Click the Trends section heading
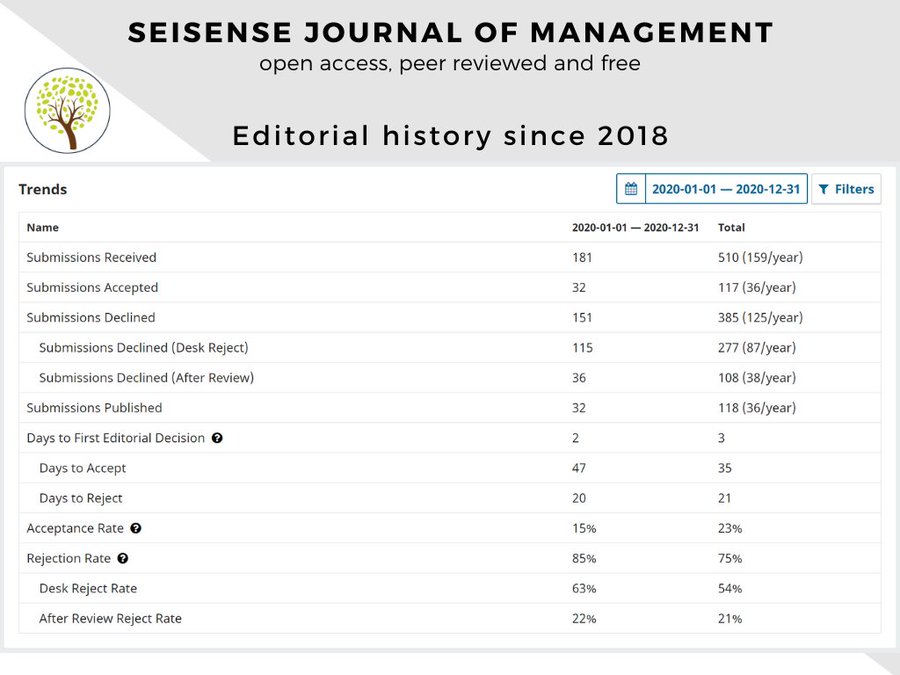This screenshot has height=675, width=900. point(42,189)
